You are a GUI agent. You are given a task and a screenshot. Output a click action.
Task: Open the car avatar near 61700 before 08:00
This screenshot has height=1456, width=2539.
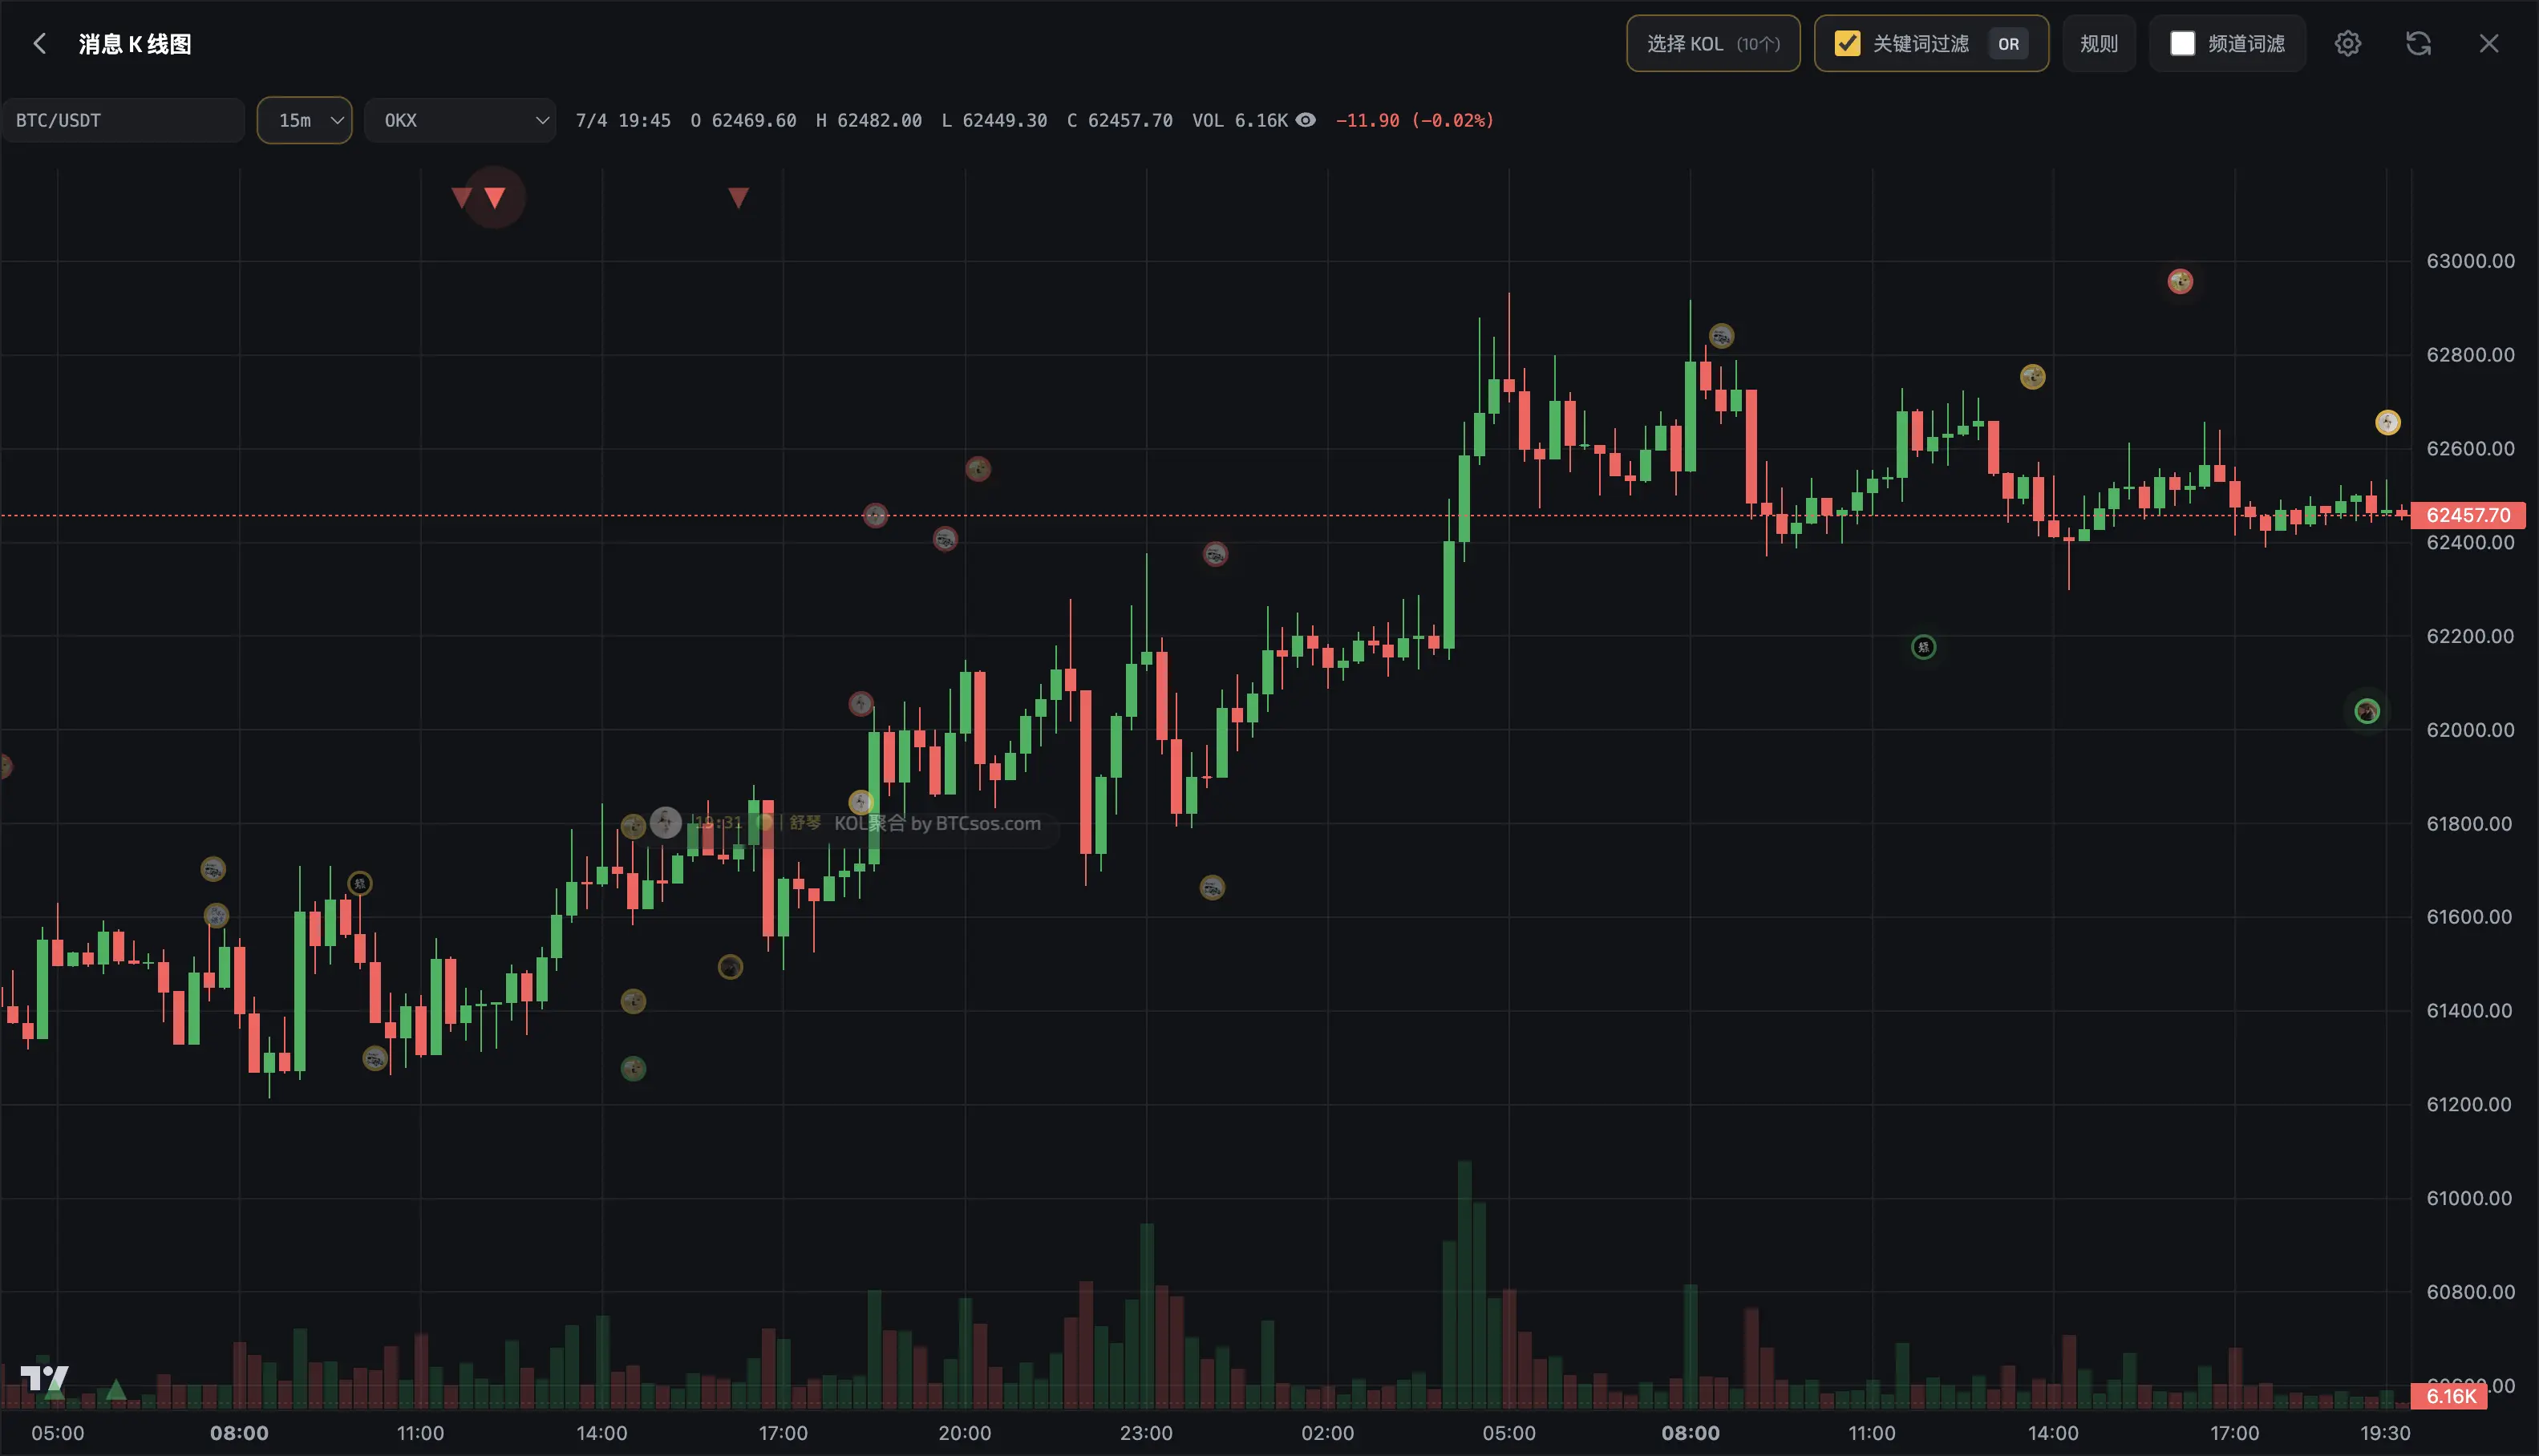[213, 869]
